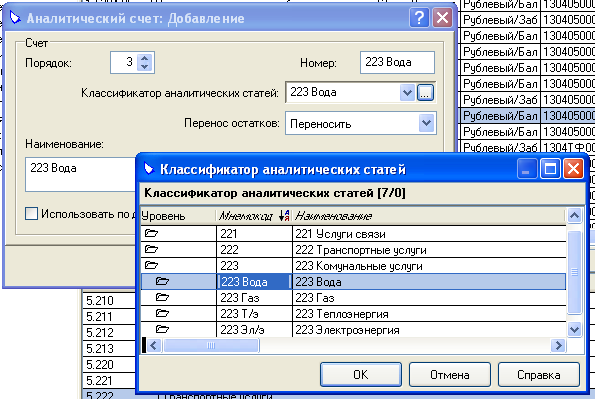Select row 221 Услуги связи
This screenshot has height=399, width=595.
pos(353,233)
